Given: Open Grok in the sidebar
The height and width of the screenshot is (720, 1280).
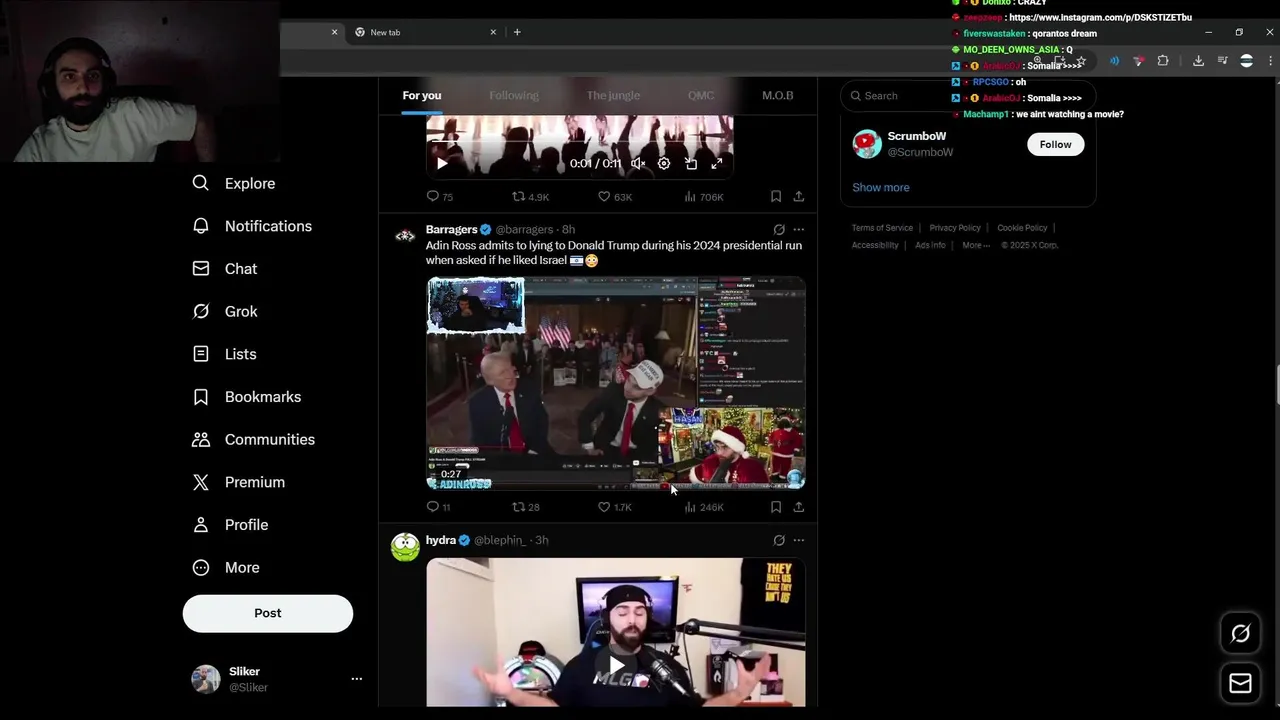Looking at the screenshot, I should 225,311.
